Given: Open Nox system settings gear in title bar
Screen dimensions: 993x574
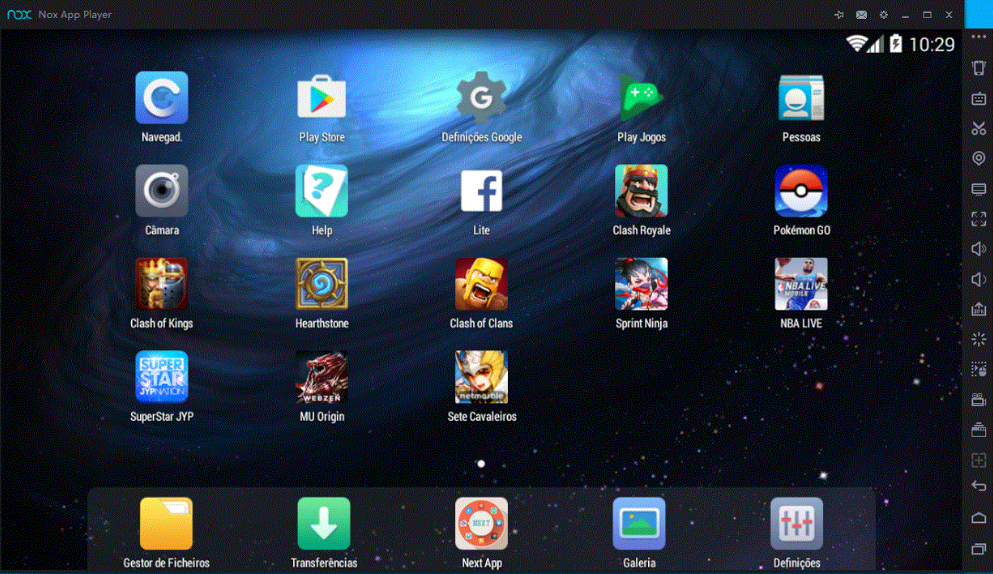Looking at the screenshot, I should click(883, 15).
